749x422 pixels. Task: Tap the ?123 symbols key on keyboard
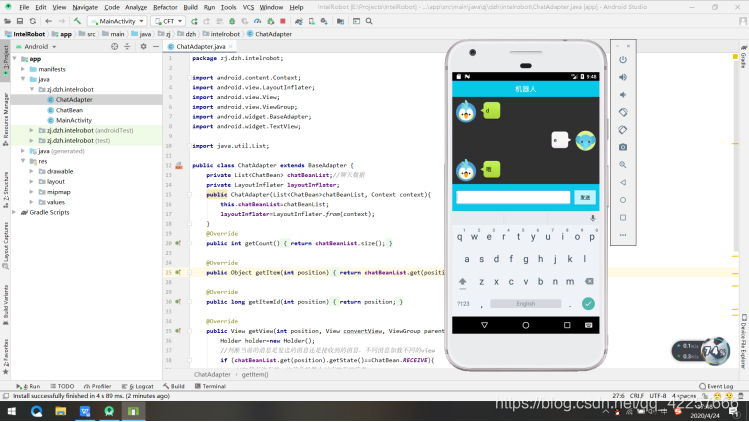463,303
